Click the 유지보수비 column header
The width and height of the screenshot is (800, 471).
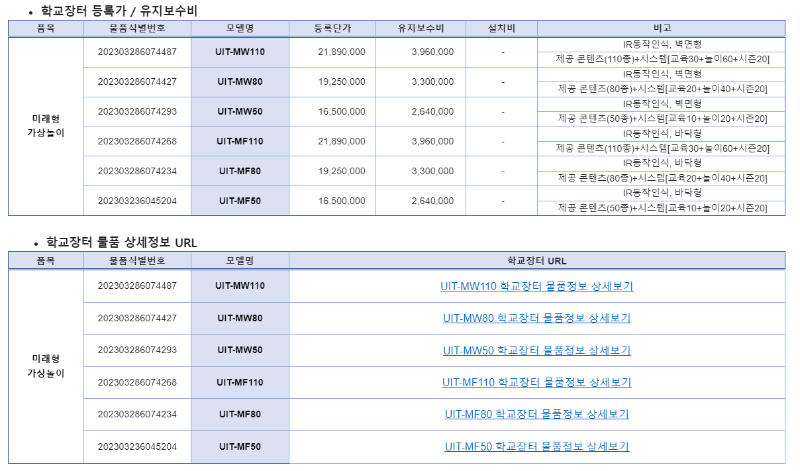point(420,29)
